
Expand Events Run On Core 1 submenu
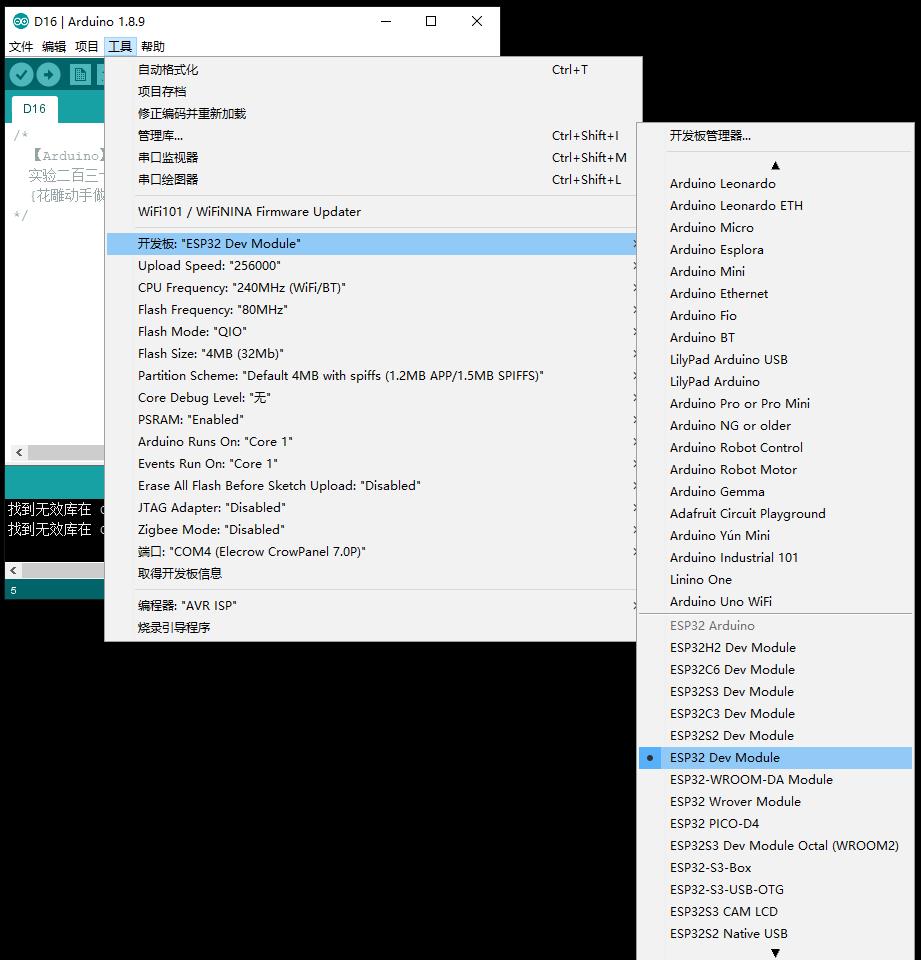pyautogui.click(x=374, y=464)
